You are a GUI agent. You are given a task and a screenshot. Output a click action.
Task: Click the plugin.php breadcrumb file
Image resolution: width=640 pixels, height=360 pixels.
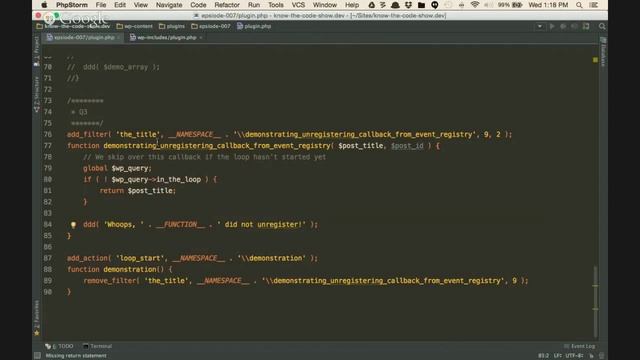[x=254, y=26]
